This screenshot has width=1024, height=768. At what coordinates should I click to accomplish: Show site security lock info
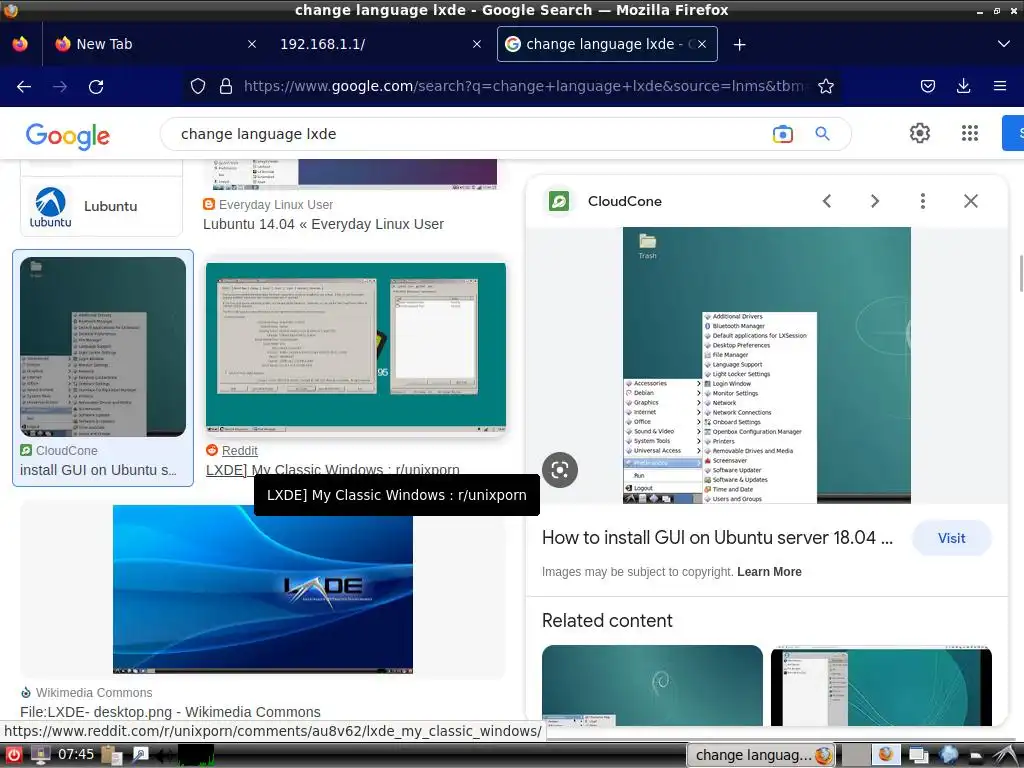(226, 86)
